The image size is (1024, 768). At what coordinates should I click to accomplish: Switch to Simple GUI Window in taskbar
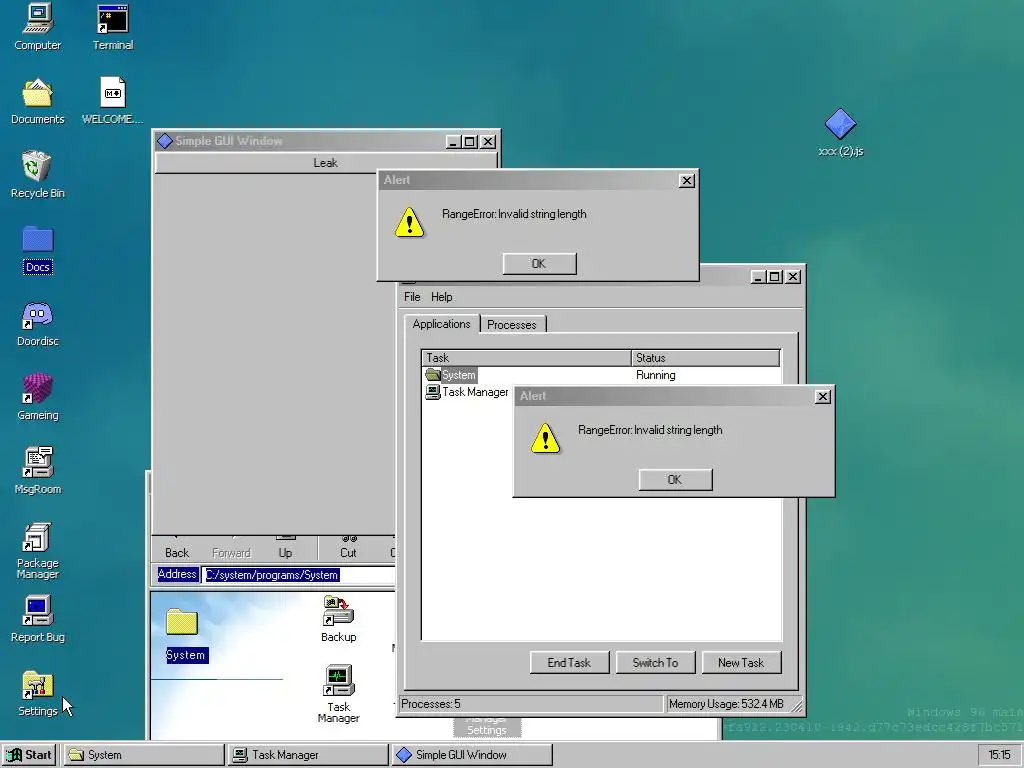point(472,755)
